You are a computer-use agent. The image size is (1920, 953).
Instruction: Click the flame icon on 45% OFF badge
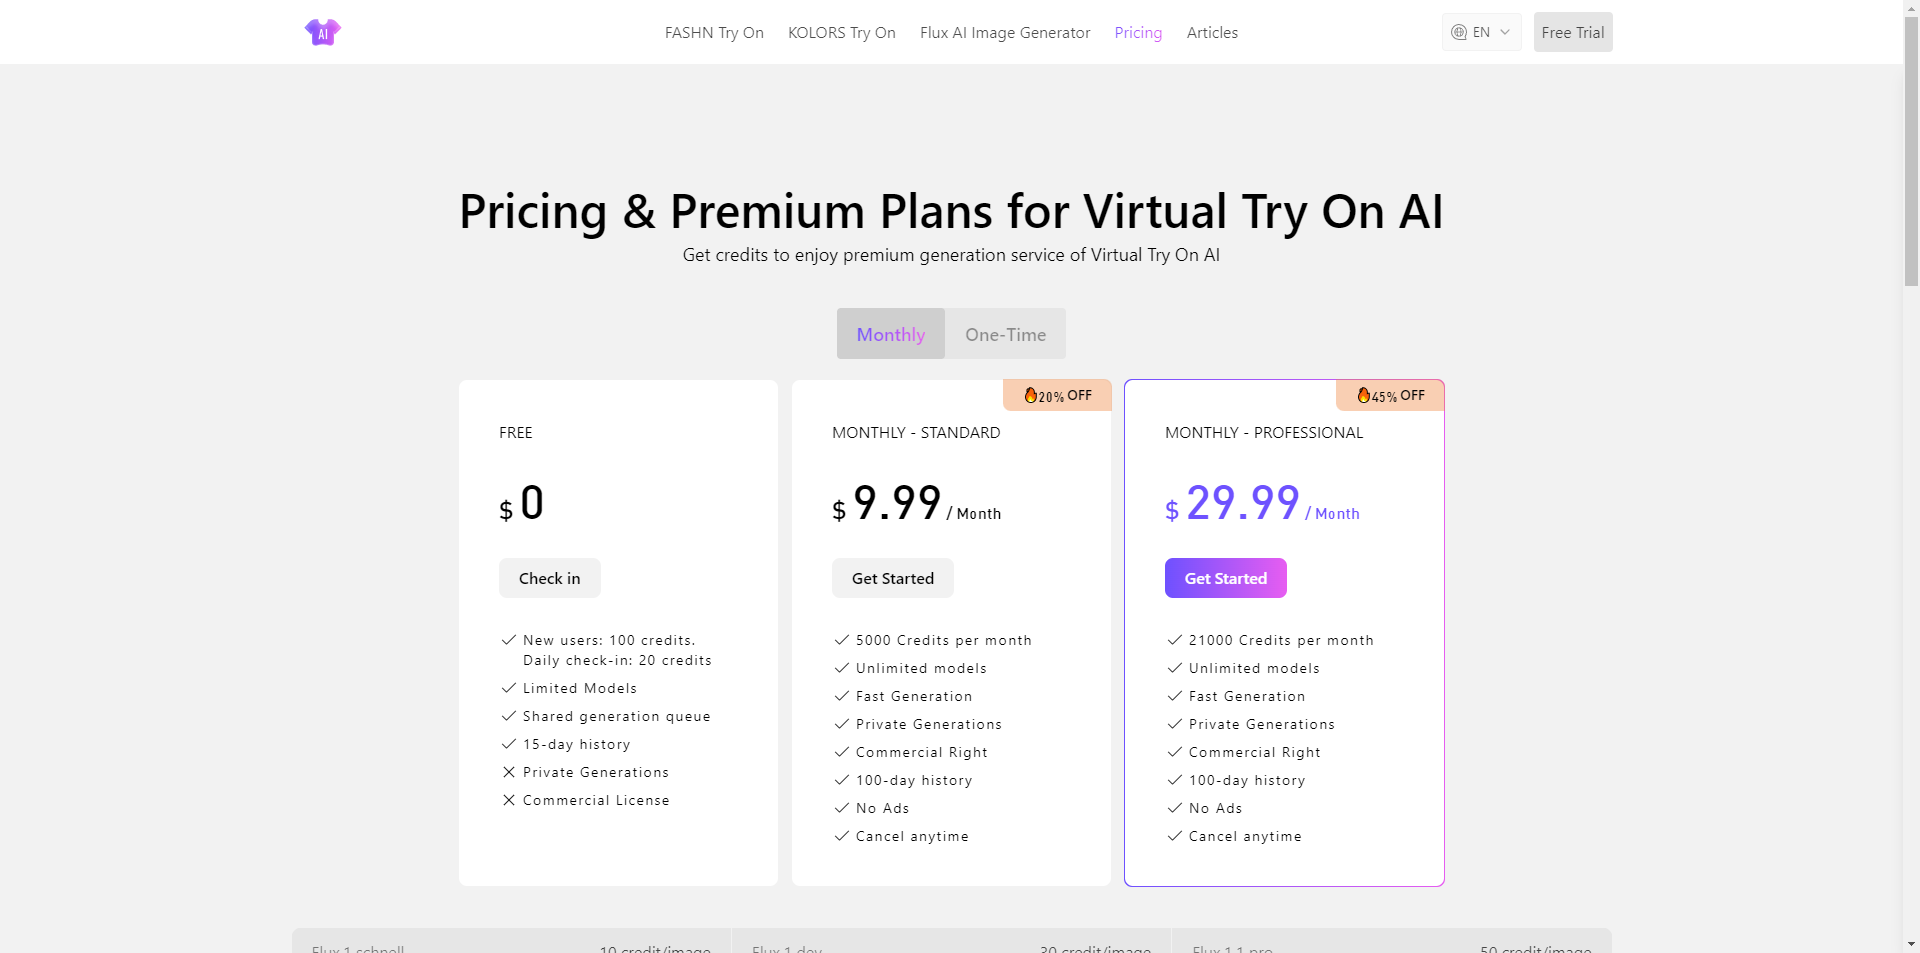click(x=1363, y=396)
